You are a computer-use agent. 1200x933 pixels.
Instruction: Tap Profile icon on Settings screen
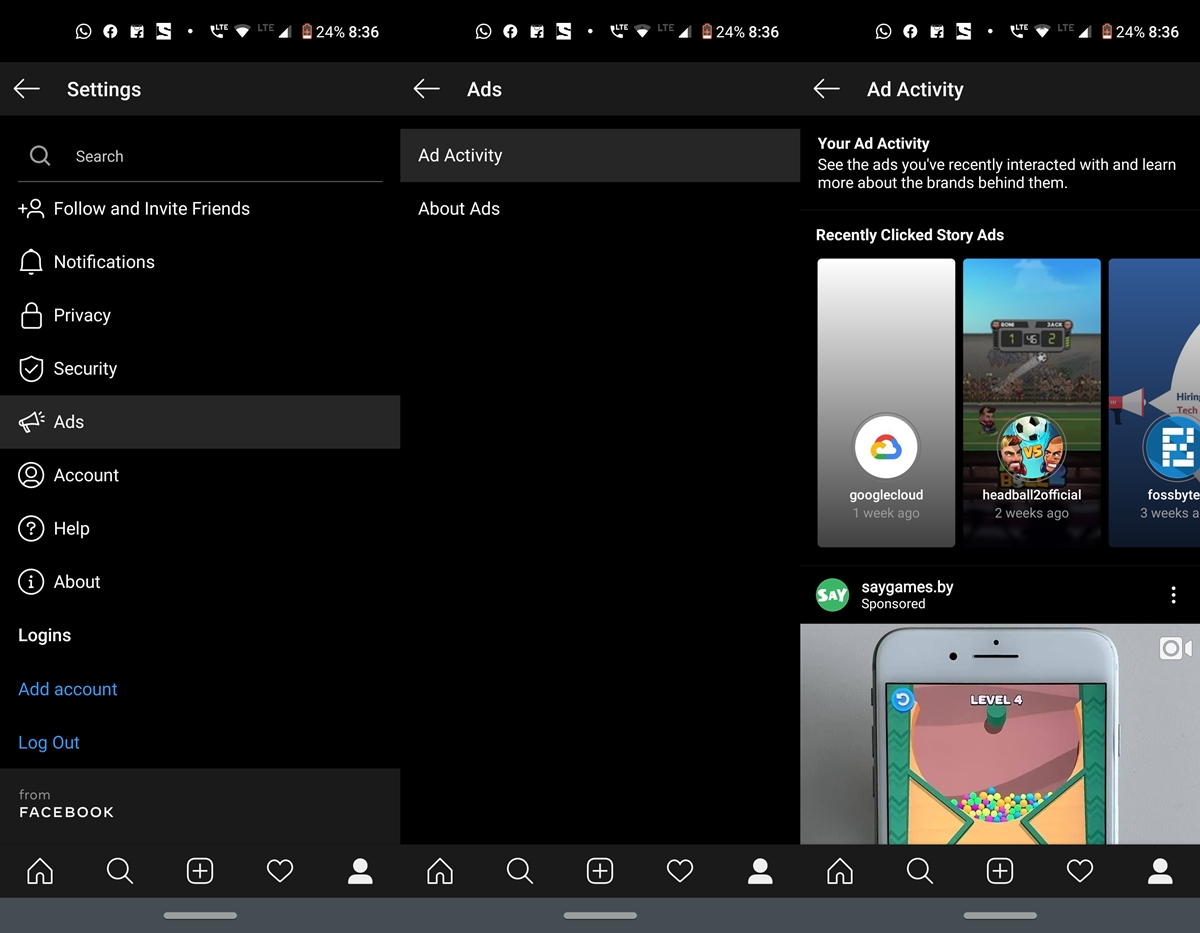tap(360, 871)
